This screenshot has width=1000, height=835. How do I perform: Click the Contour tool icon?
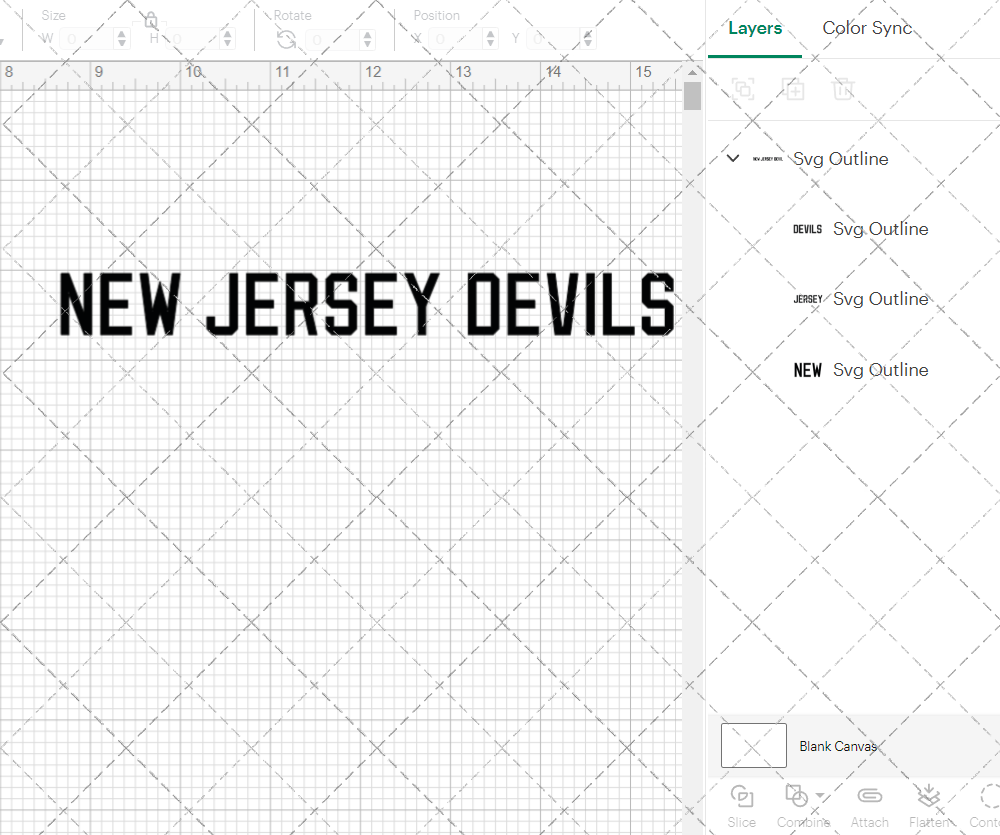(990, 795)
